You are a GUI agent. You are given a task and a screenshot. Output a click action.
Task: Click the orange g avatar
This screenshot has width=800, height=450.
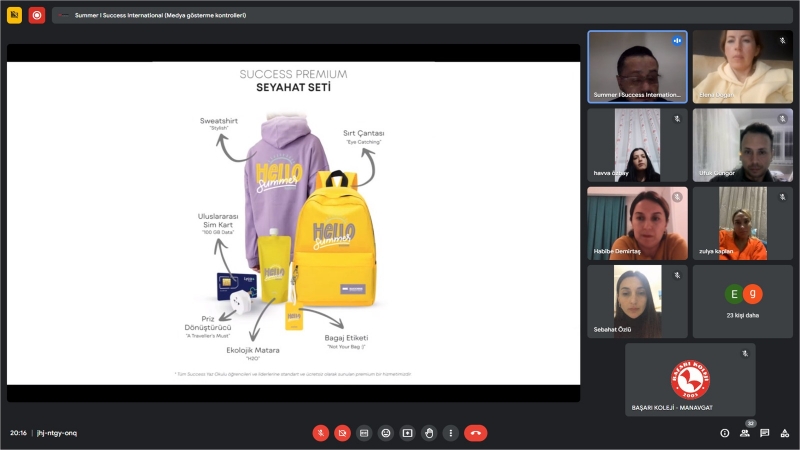point(753,294)
